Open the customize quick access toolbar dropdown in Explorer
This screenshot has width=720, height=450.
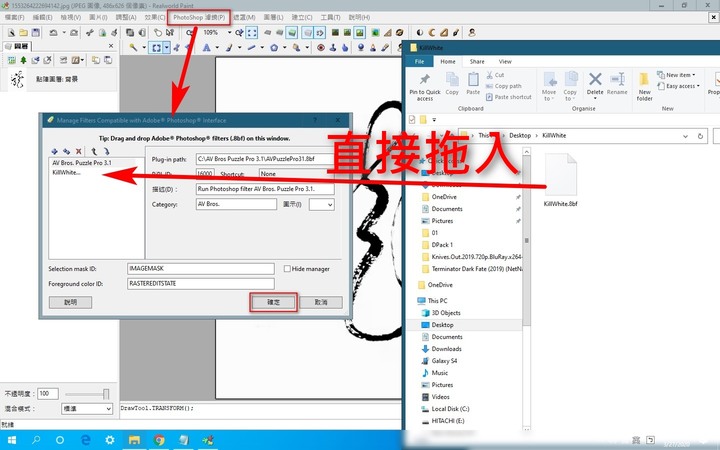point(434,120)
